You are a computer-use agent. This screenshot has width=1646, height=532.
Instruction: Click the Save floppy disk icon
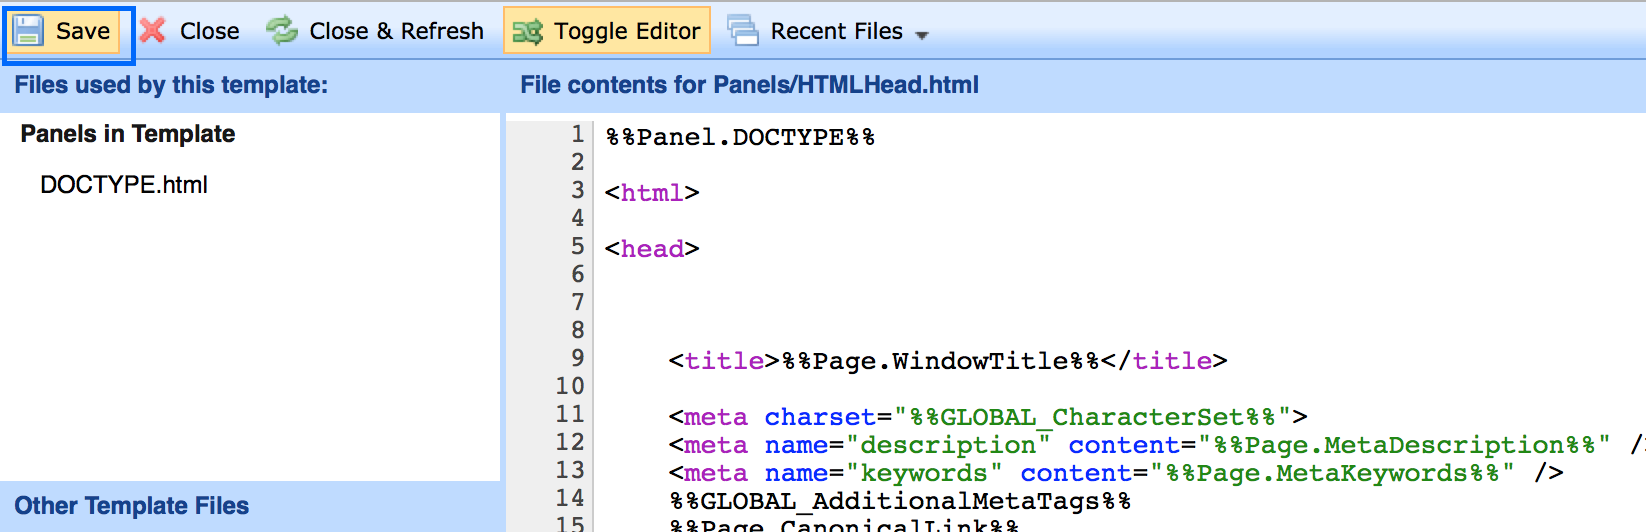(x=28, y=31)
